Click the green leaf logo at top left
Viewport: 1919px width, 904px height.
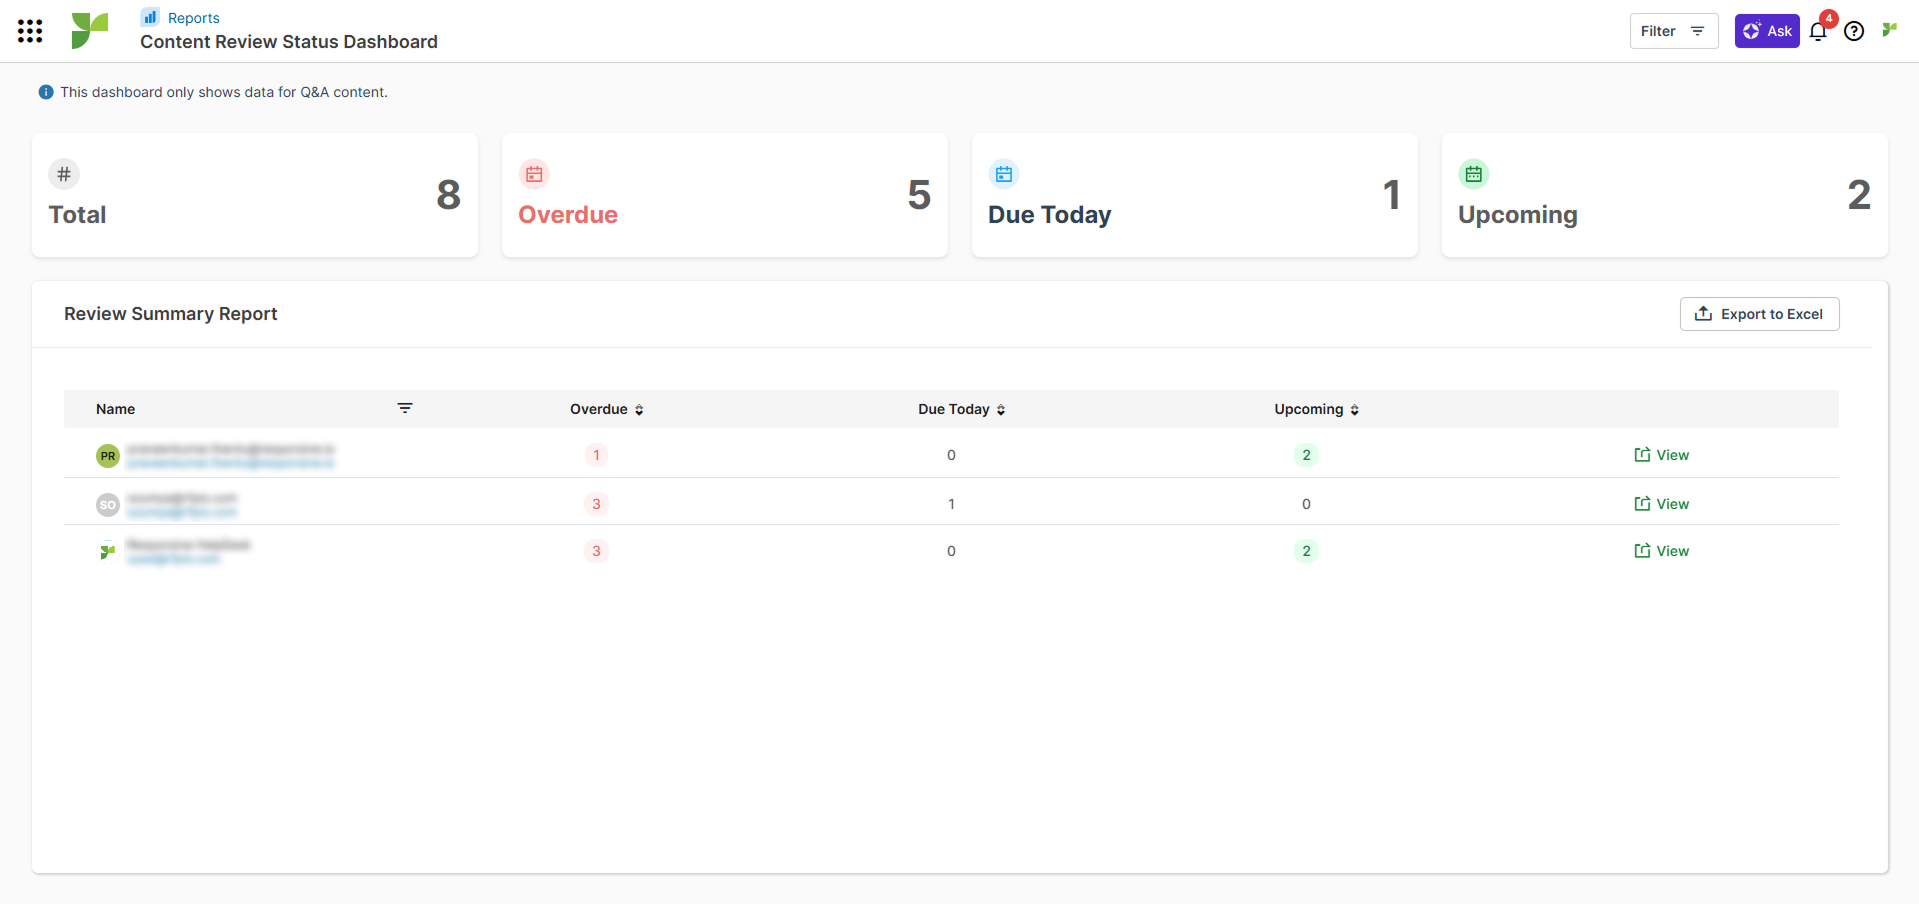(x=89, y=31)
